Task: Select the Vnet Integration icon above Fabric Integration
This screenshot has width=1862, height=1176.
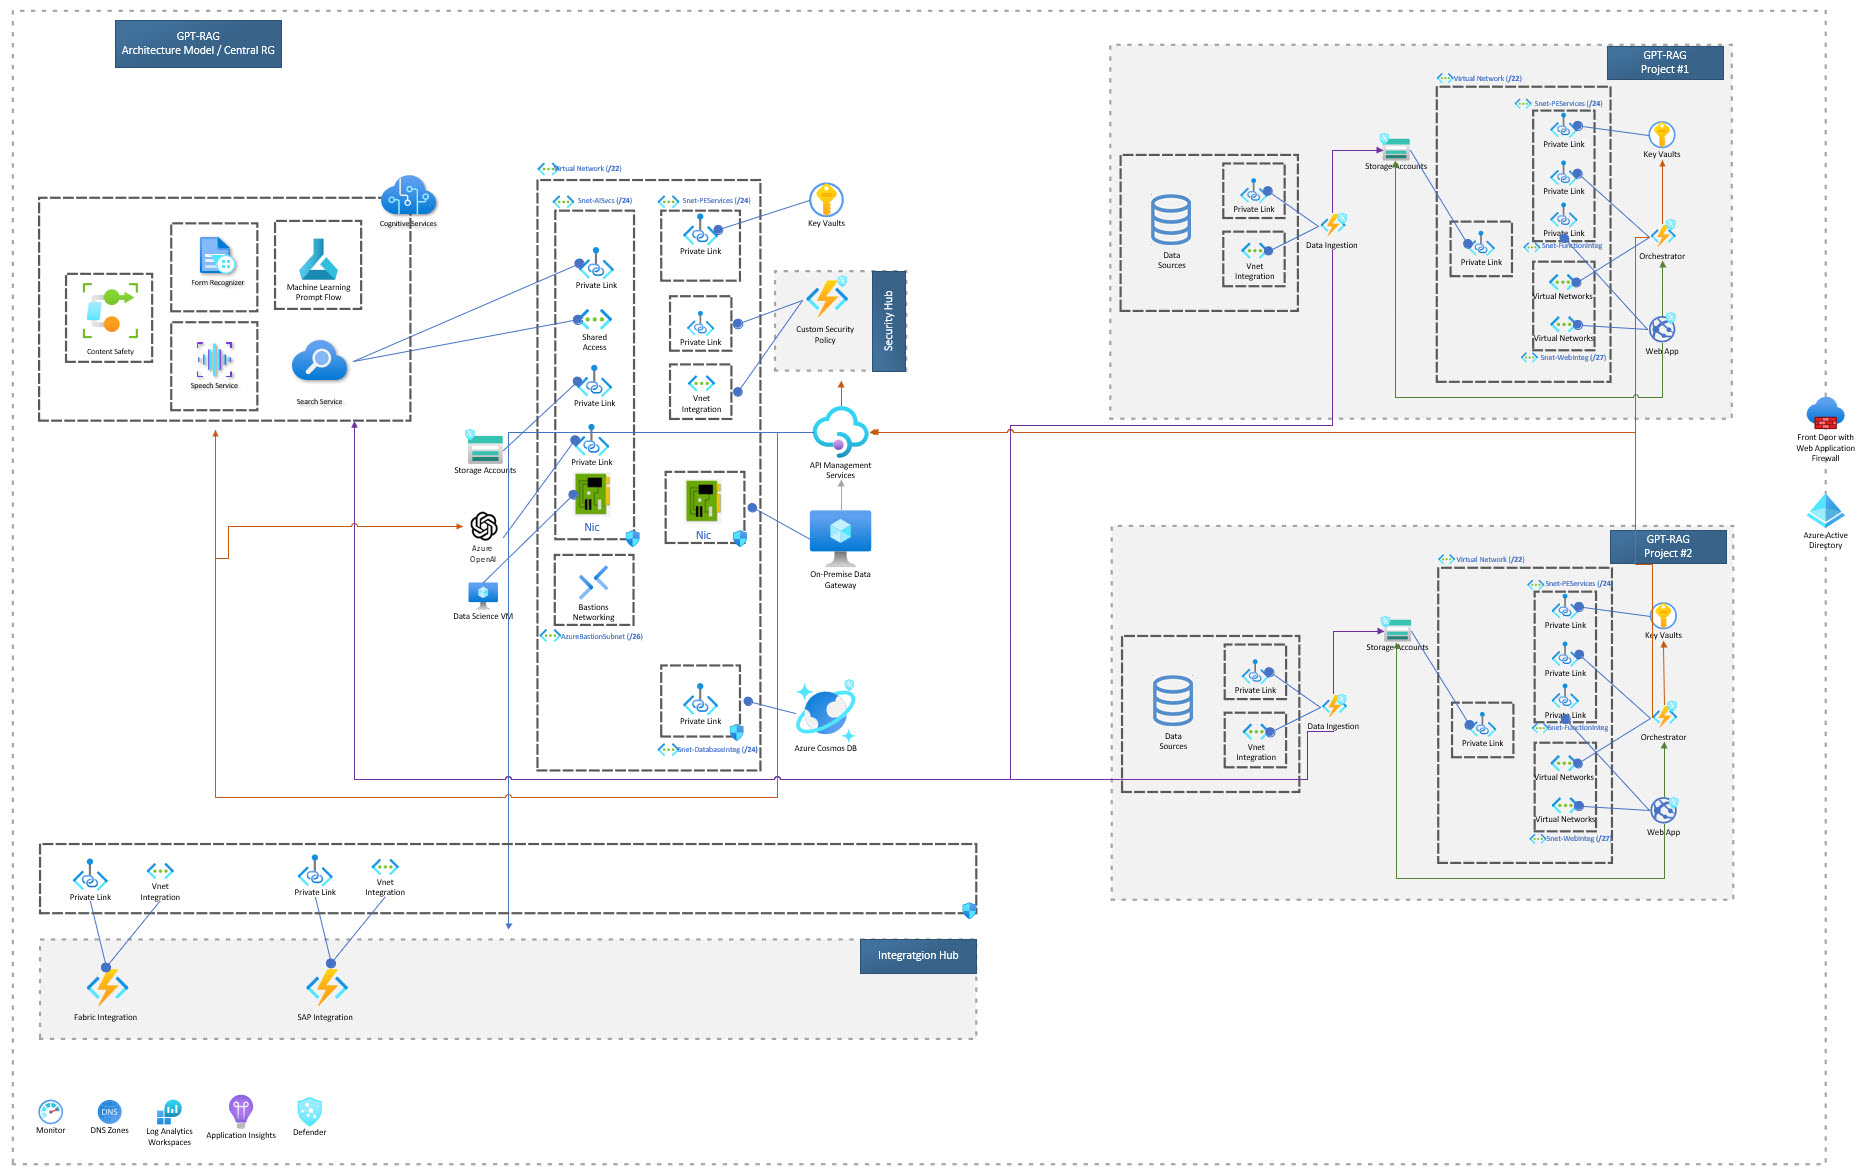Action: click(x=160, y=871)
